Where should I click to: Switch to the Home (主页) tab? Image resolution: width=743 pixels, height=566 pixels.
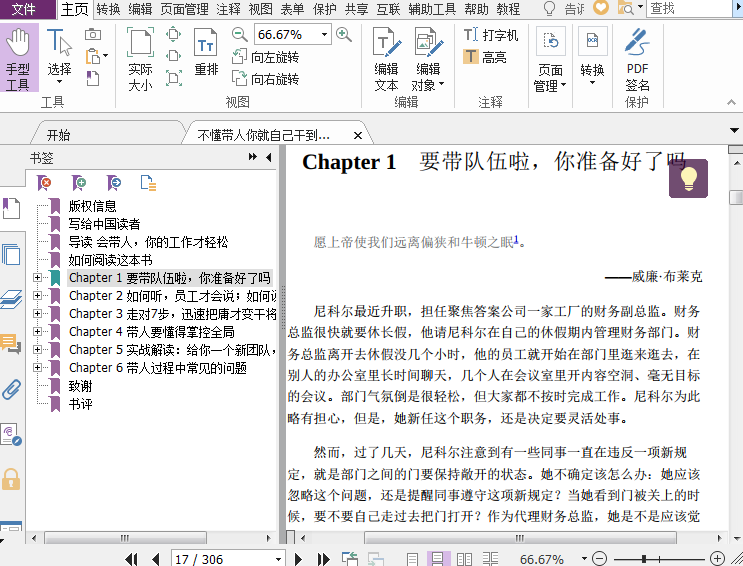click(74, 9)
